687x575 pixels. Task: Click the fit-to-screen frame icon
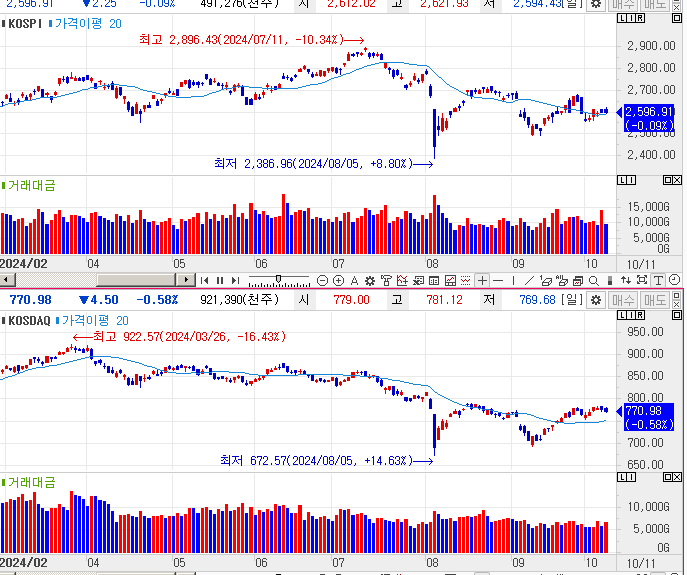pos(642,280)
